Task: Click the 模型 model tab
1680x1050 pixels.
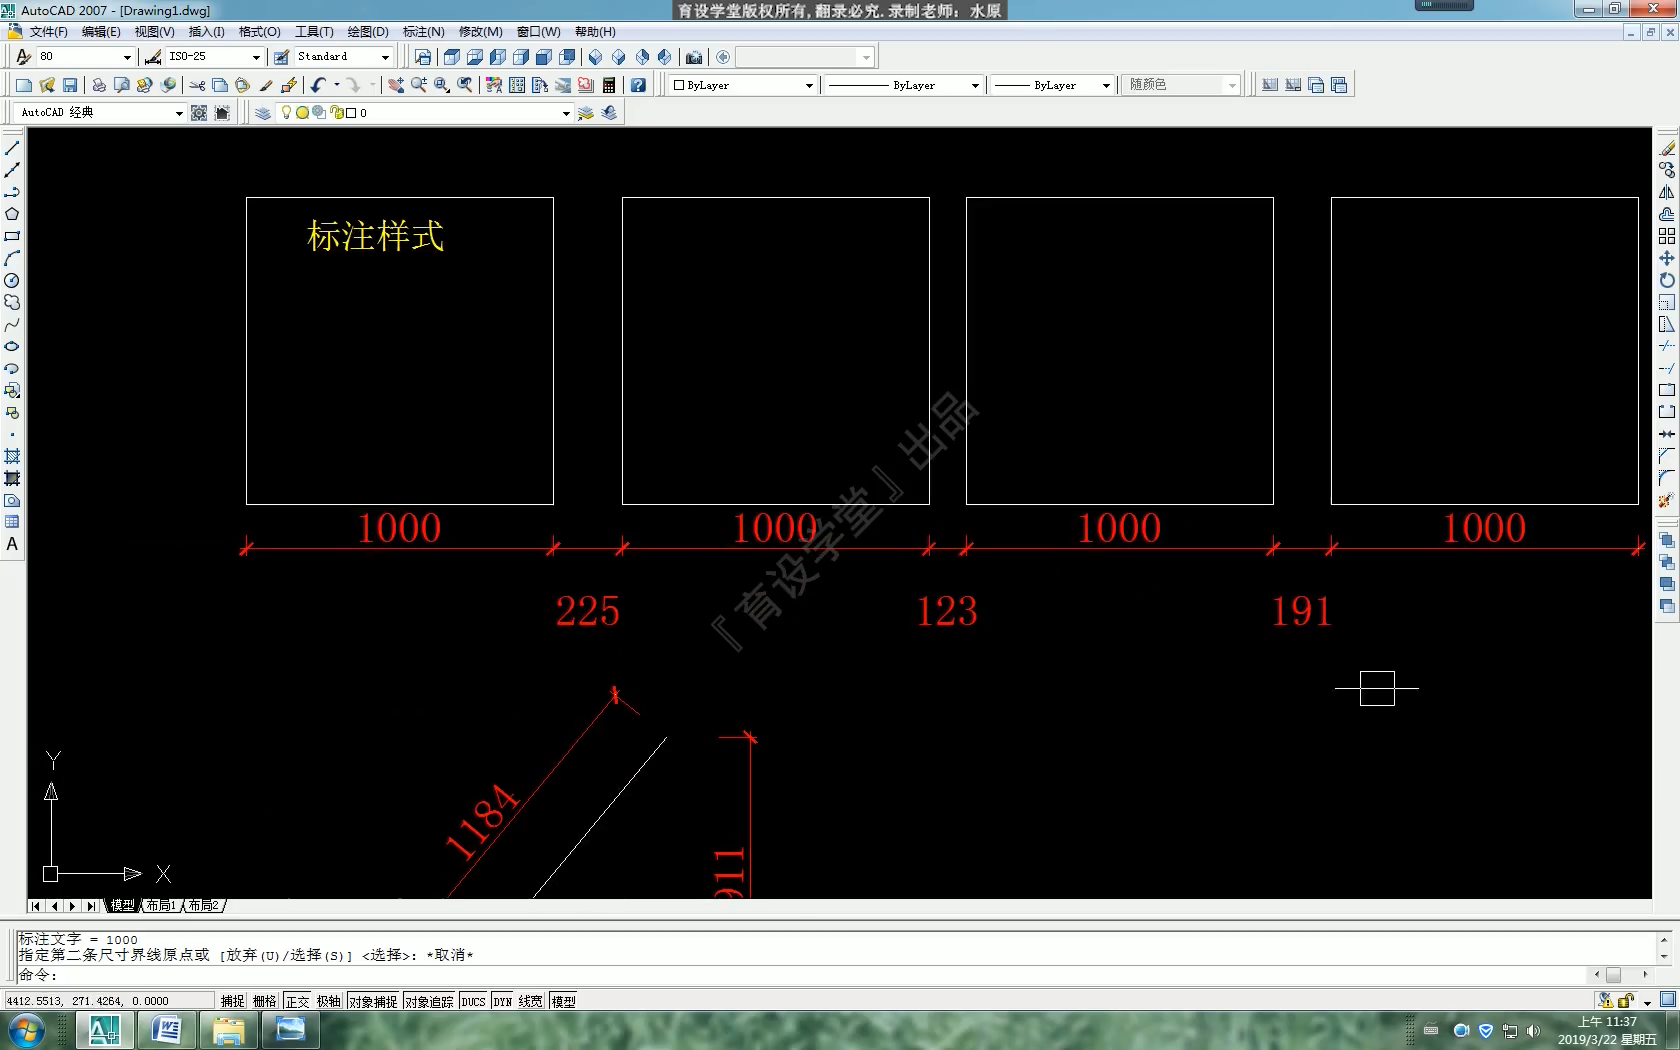Action: pos(122,906)
